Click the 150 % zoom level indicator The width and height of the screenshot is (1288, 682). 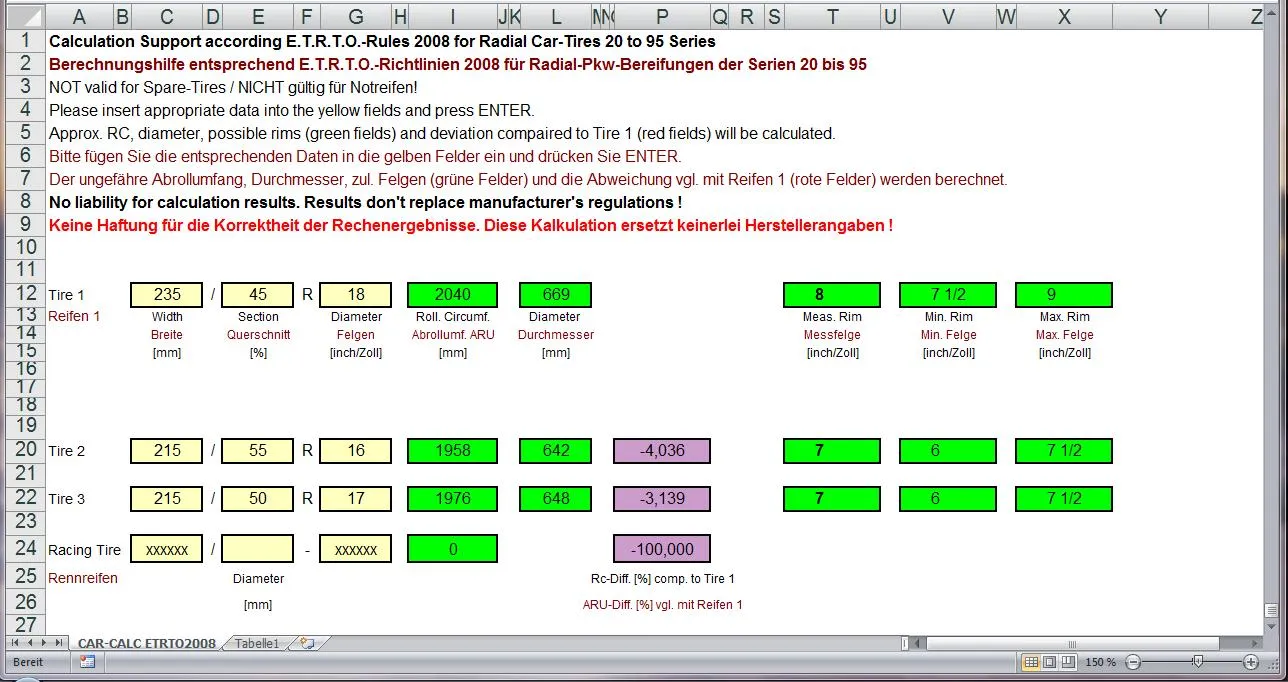click(1100, 662)
